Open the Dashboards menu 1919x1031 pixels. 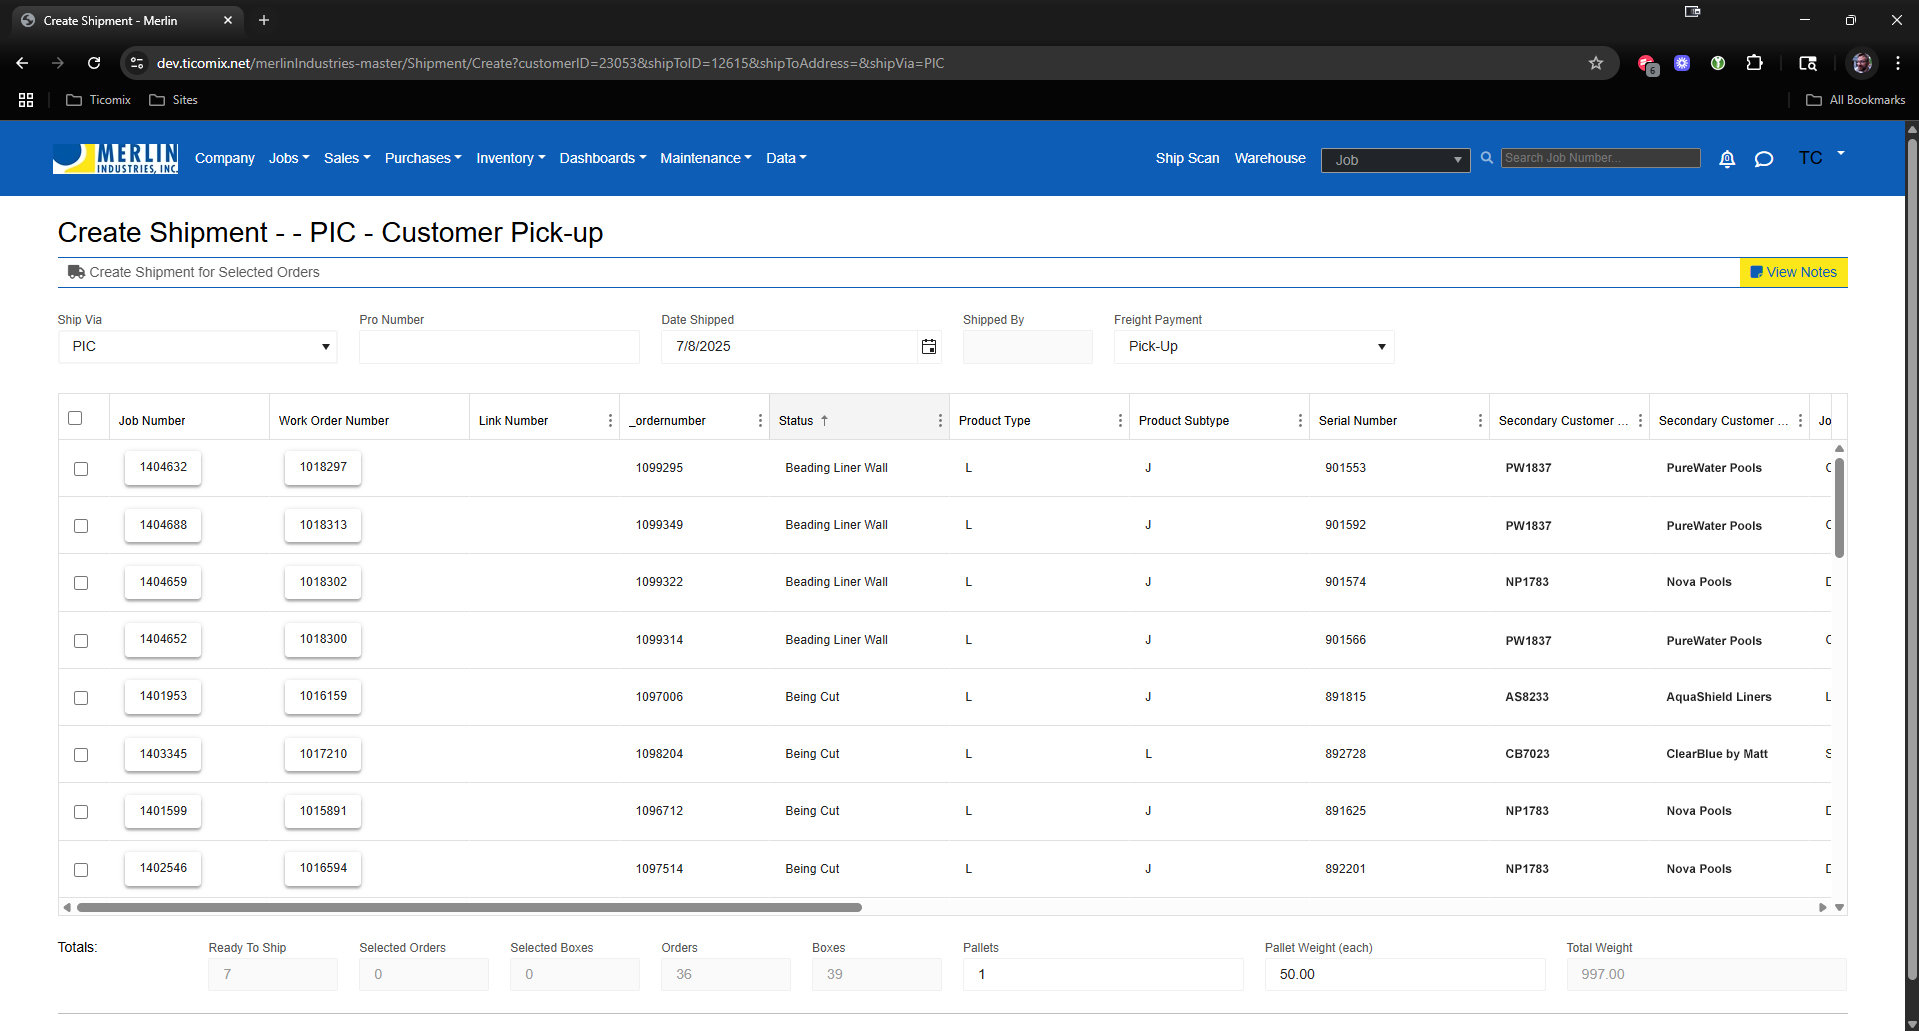tap(602, 158)
